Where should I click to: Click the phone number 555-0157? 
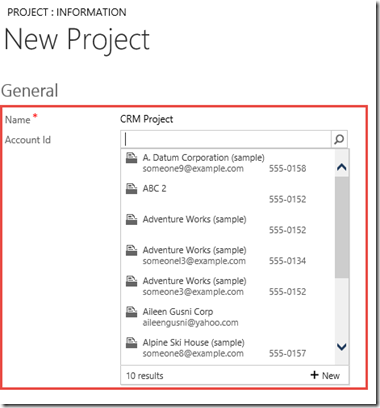(x=288, y=353)
